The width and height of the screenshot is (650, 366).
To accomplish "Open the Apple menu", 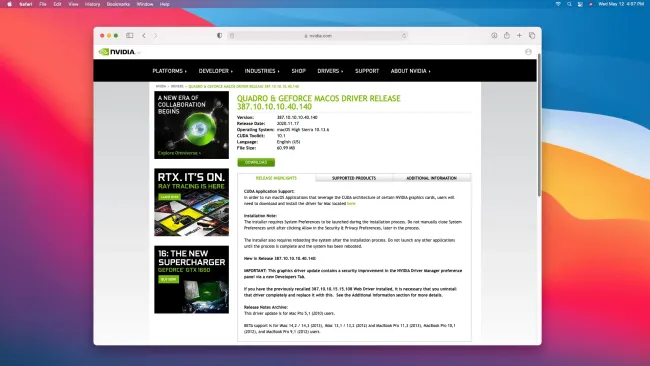I will click(9, 4).
